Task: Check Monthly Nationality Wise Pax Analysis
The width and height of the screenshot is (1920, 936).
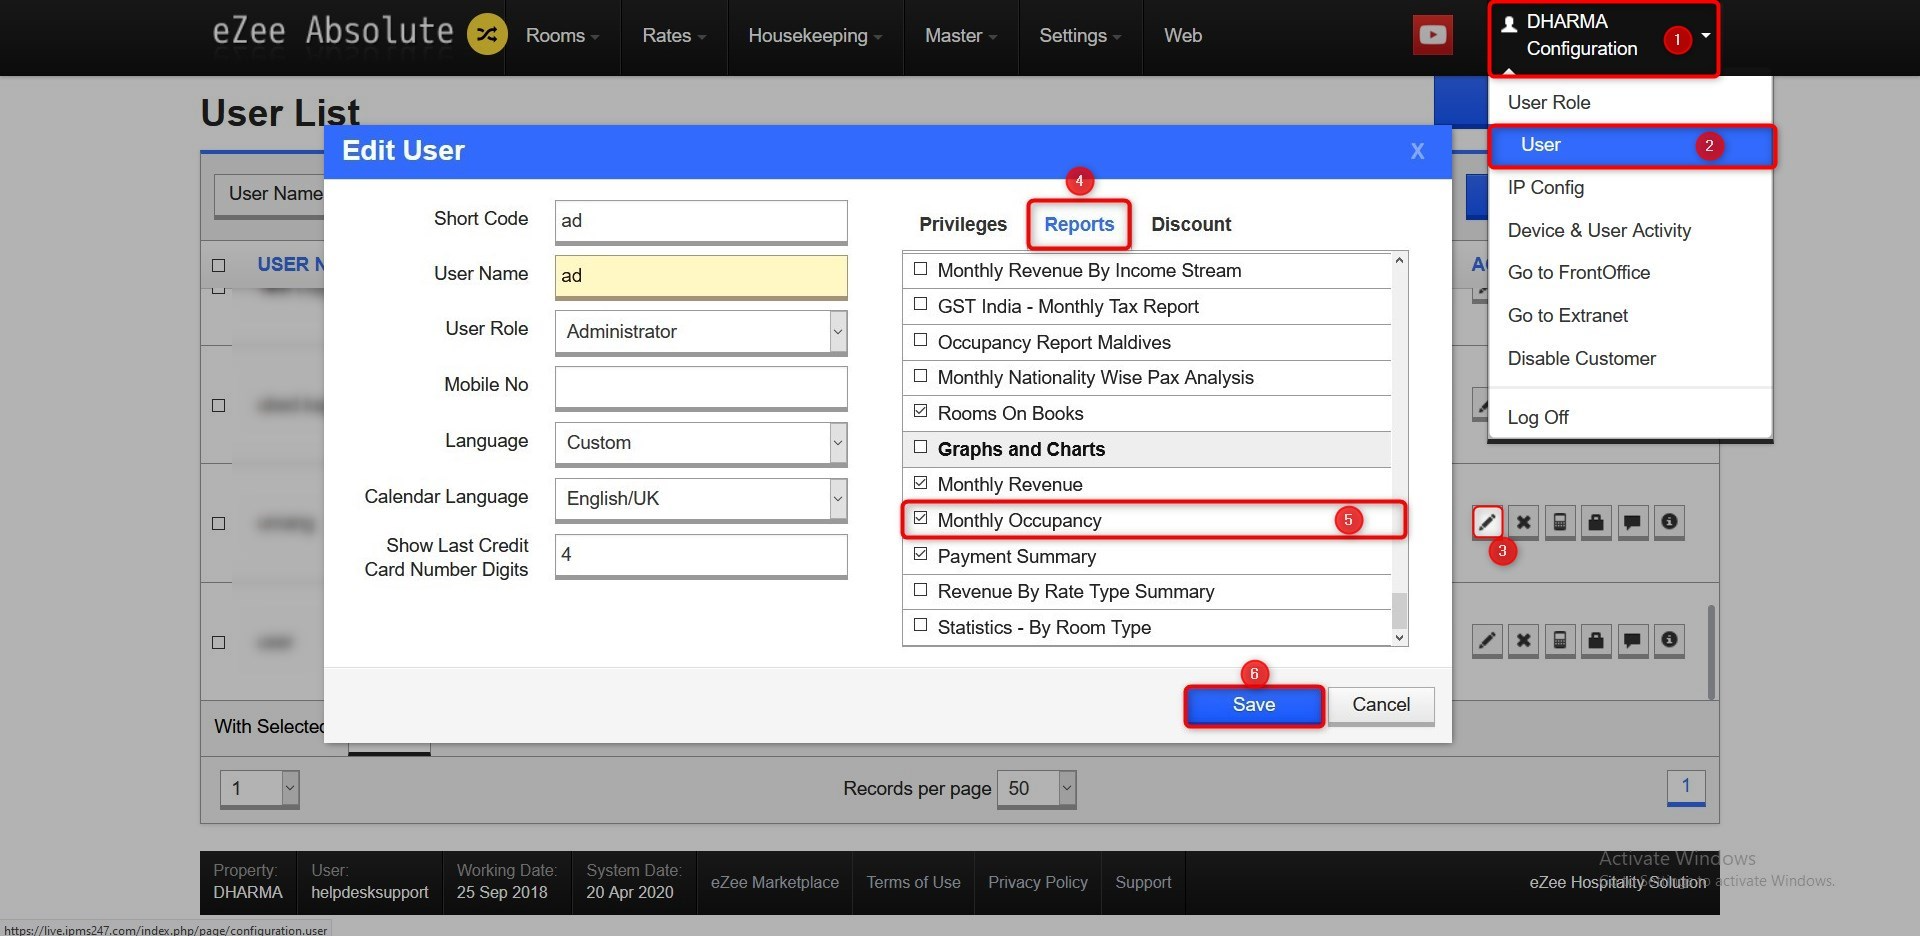Action: (x=920, y=376)
